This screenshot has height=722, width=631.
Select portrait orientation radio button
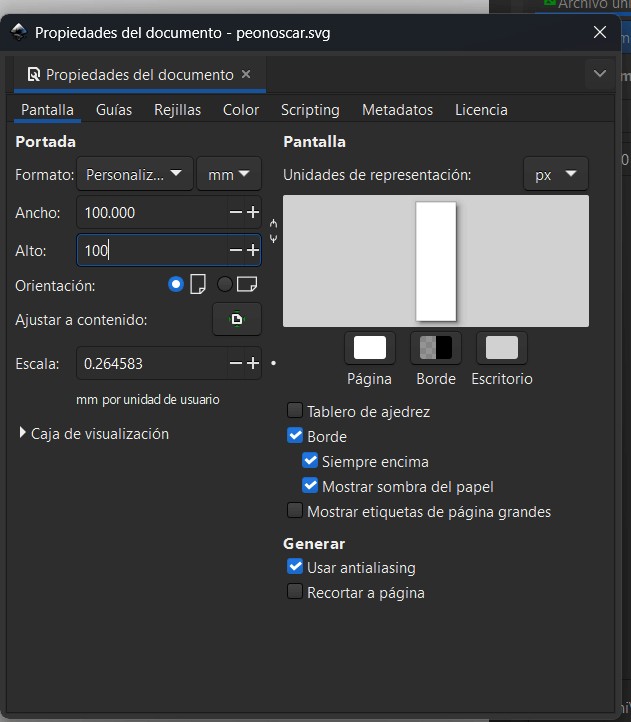point(177,285)
